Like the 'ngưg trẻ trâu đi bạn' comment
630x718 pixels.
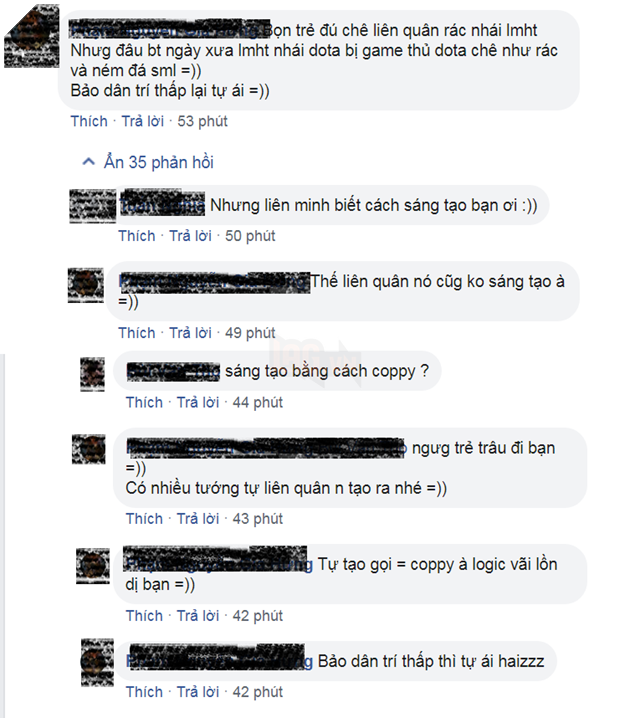click(x=144, y=519)
